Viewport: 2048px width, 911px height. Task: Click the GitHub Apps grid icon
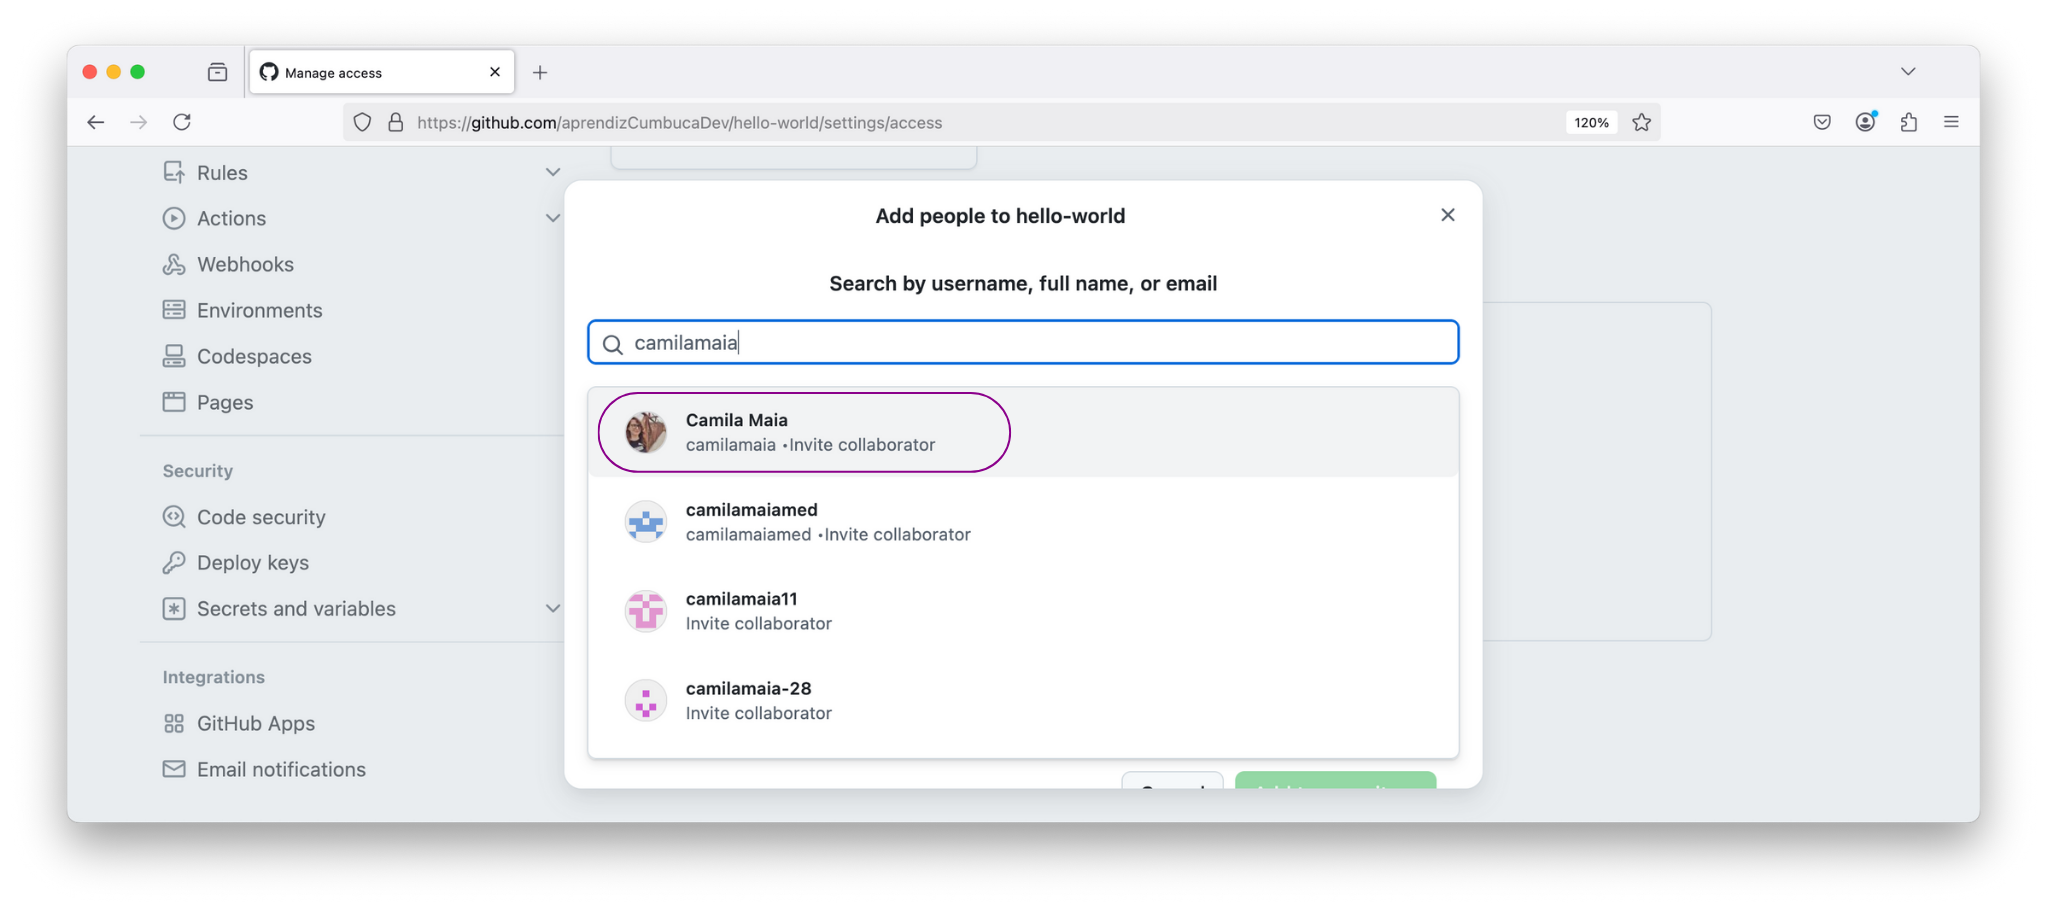pyautogui.click(x=174, y=723)
